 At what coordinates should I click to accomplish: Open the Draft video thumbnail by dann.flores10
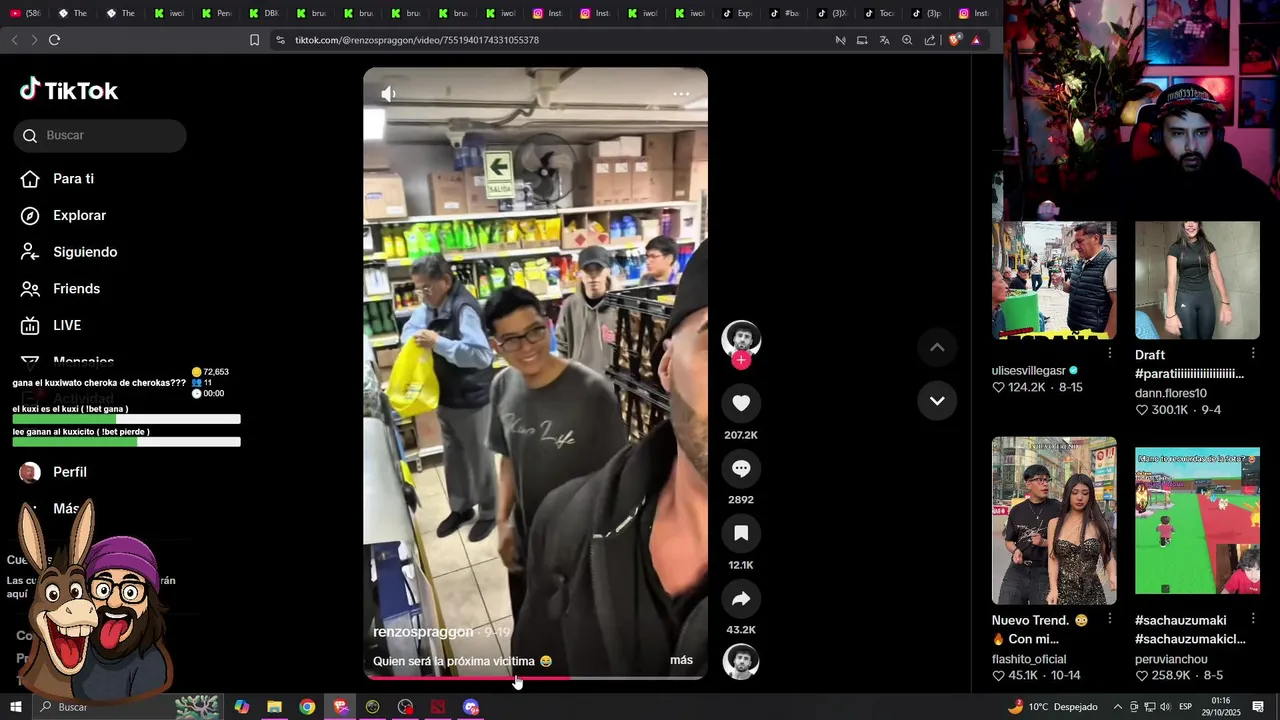[1197, 280]
